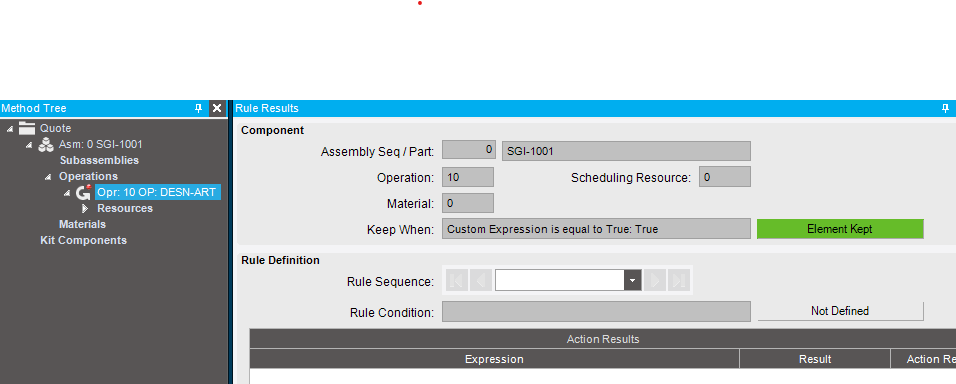This screenshot has width=956, height=384.
Task: Select Opr: 10 OP: DESN-ART node
Action: 157,193
